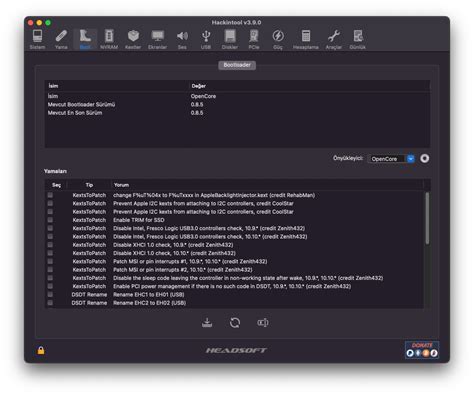Viewport: 474px width, 395px height.
Task: Click the Yorum column header
Action: click(x=267, y=185)
